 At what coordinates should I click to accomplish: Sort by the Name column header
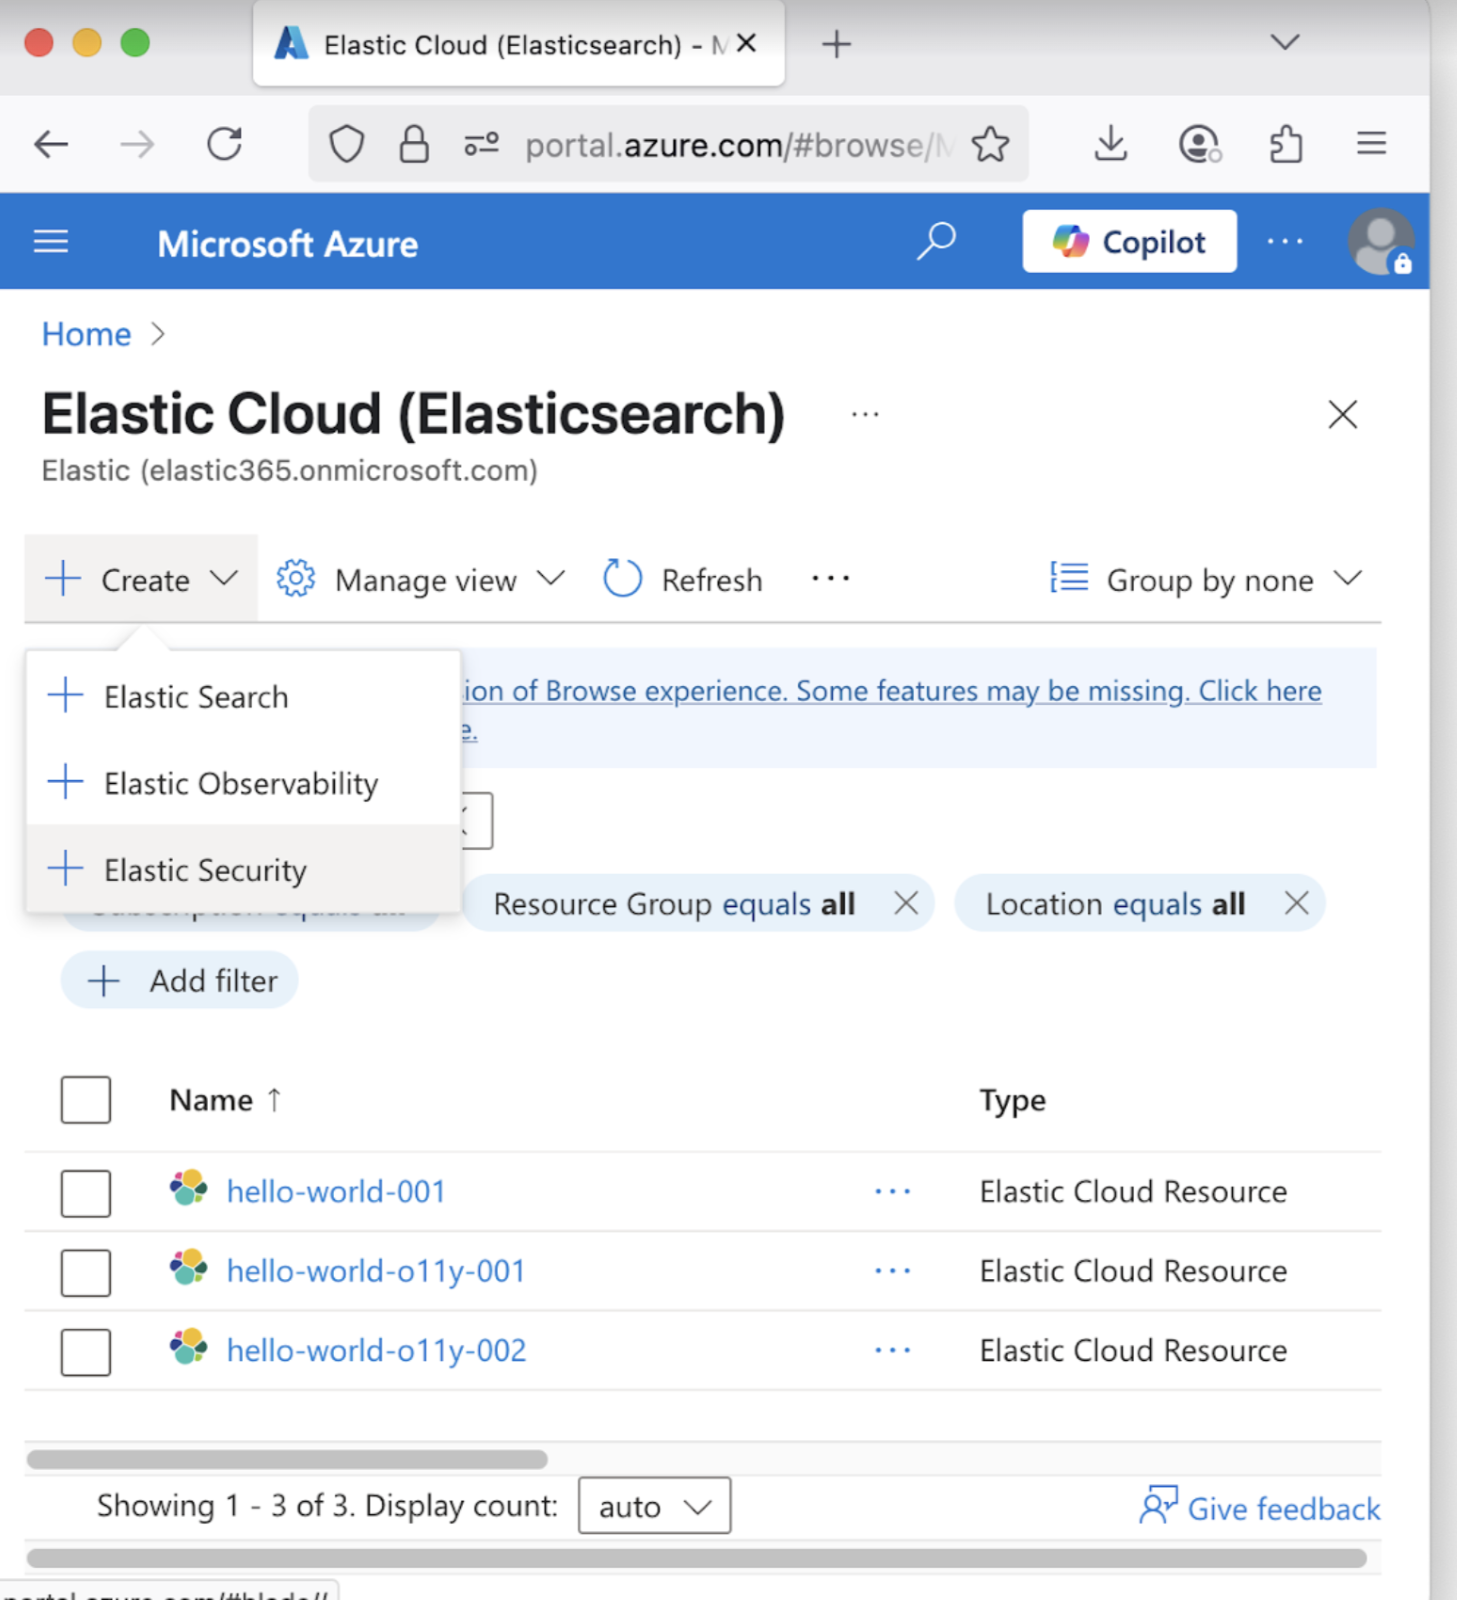tap(225, 1100)
